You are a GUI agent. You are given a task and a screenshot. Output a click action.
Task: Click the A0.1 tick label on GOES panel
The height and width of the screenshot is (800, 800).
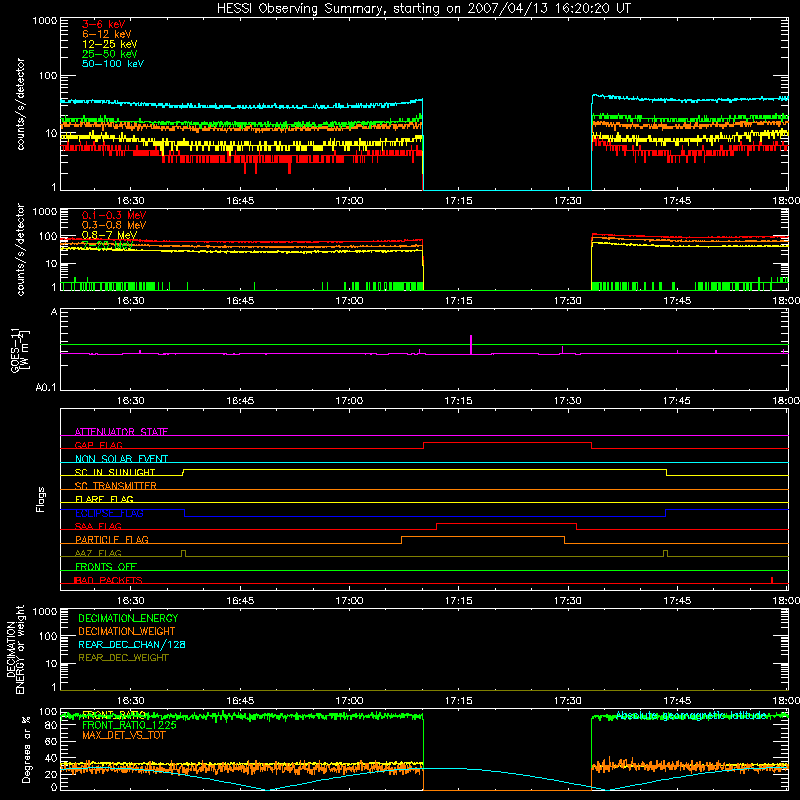click(x=46, y=387)
